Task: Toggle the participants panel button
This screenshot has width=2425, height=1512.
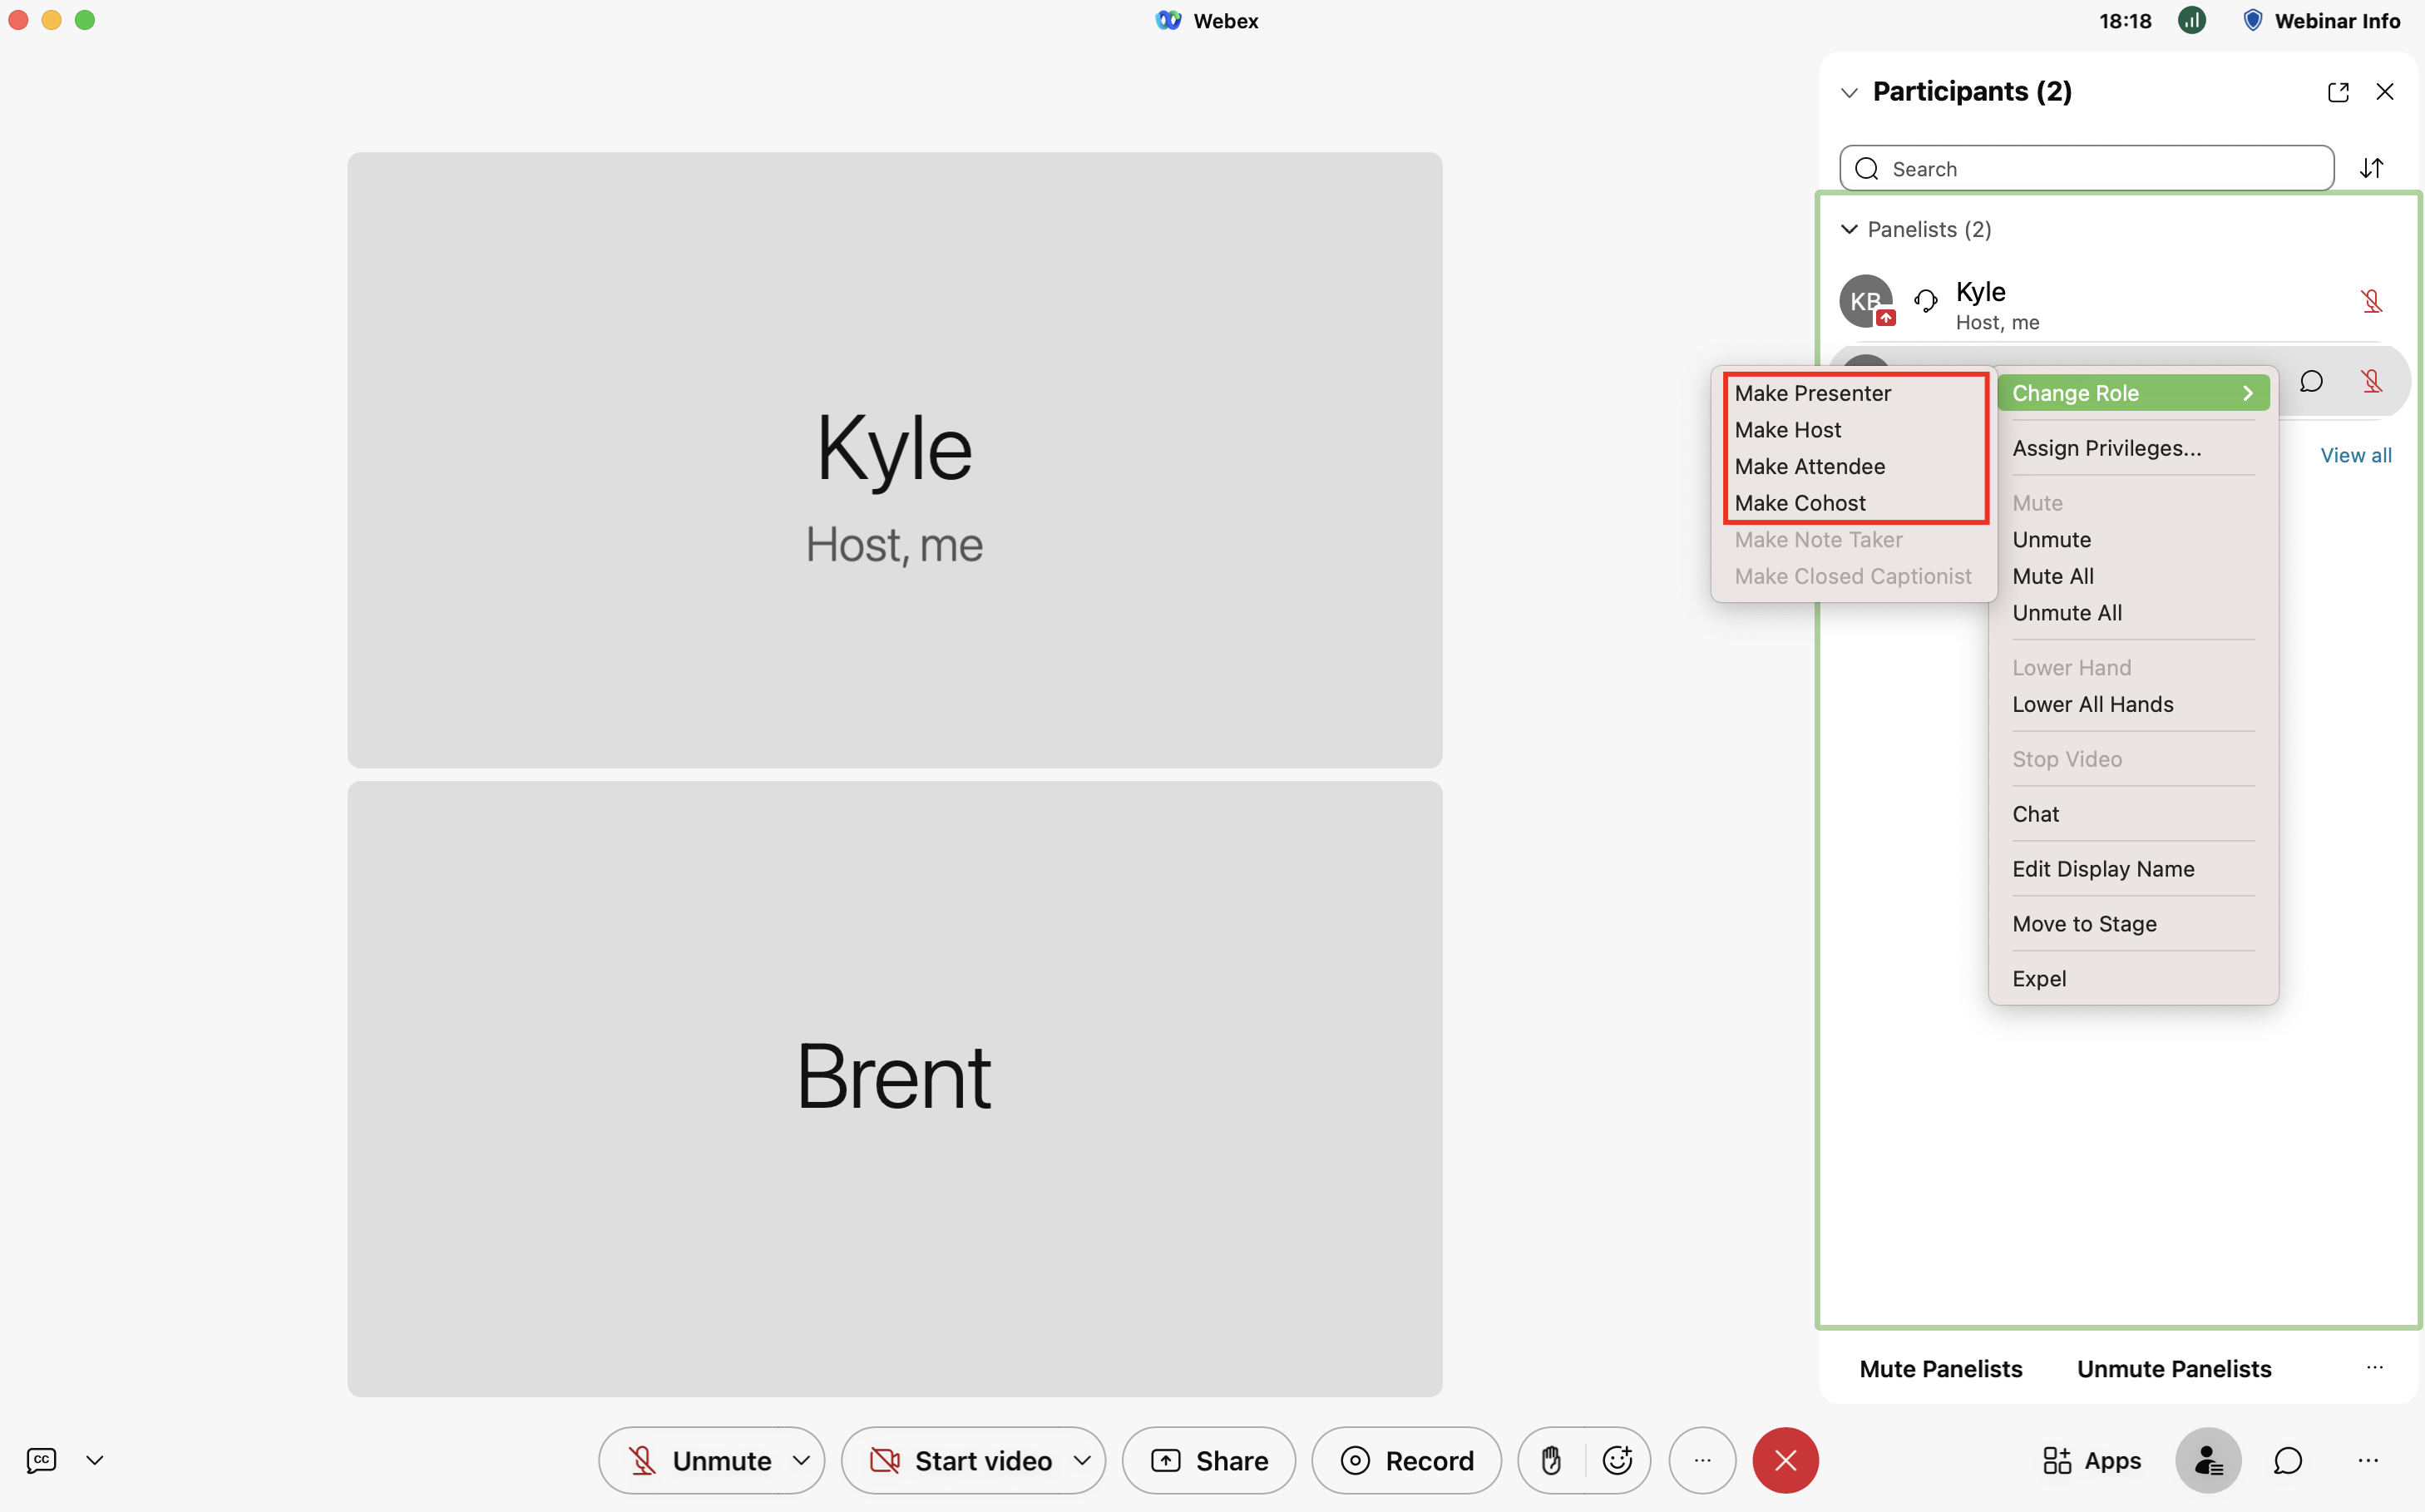Action: [x=2208, y=1460]
